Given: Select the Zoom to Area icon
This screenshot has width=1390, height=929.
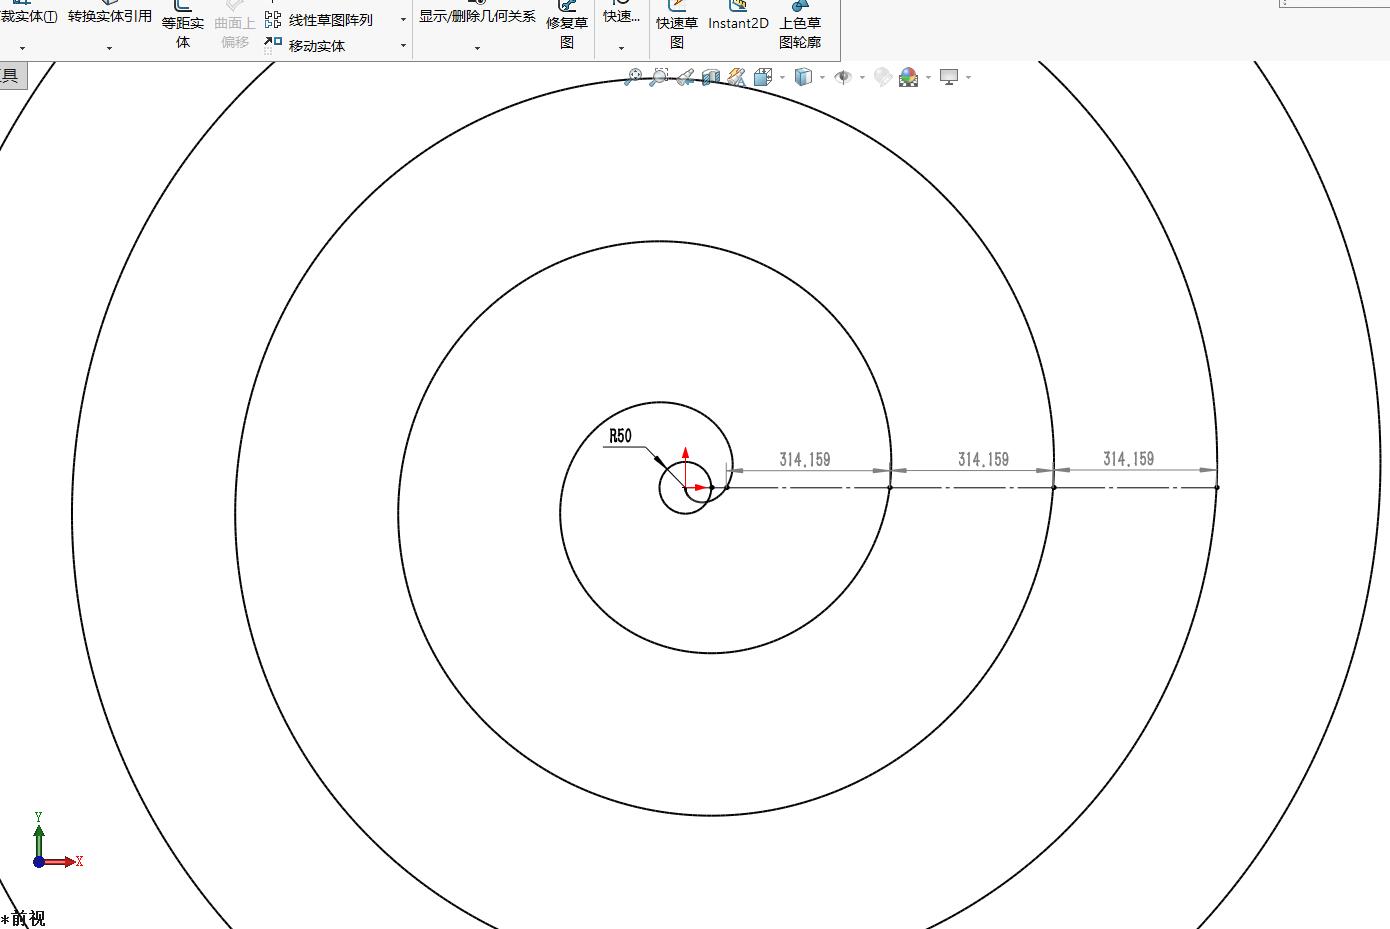Looking at the screenshot, I should (x=659, y=77).
